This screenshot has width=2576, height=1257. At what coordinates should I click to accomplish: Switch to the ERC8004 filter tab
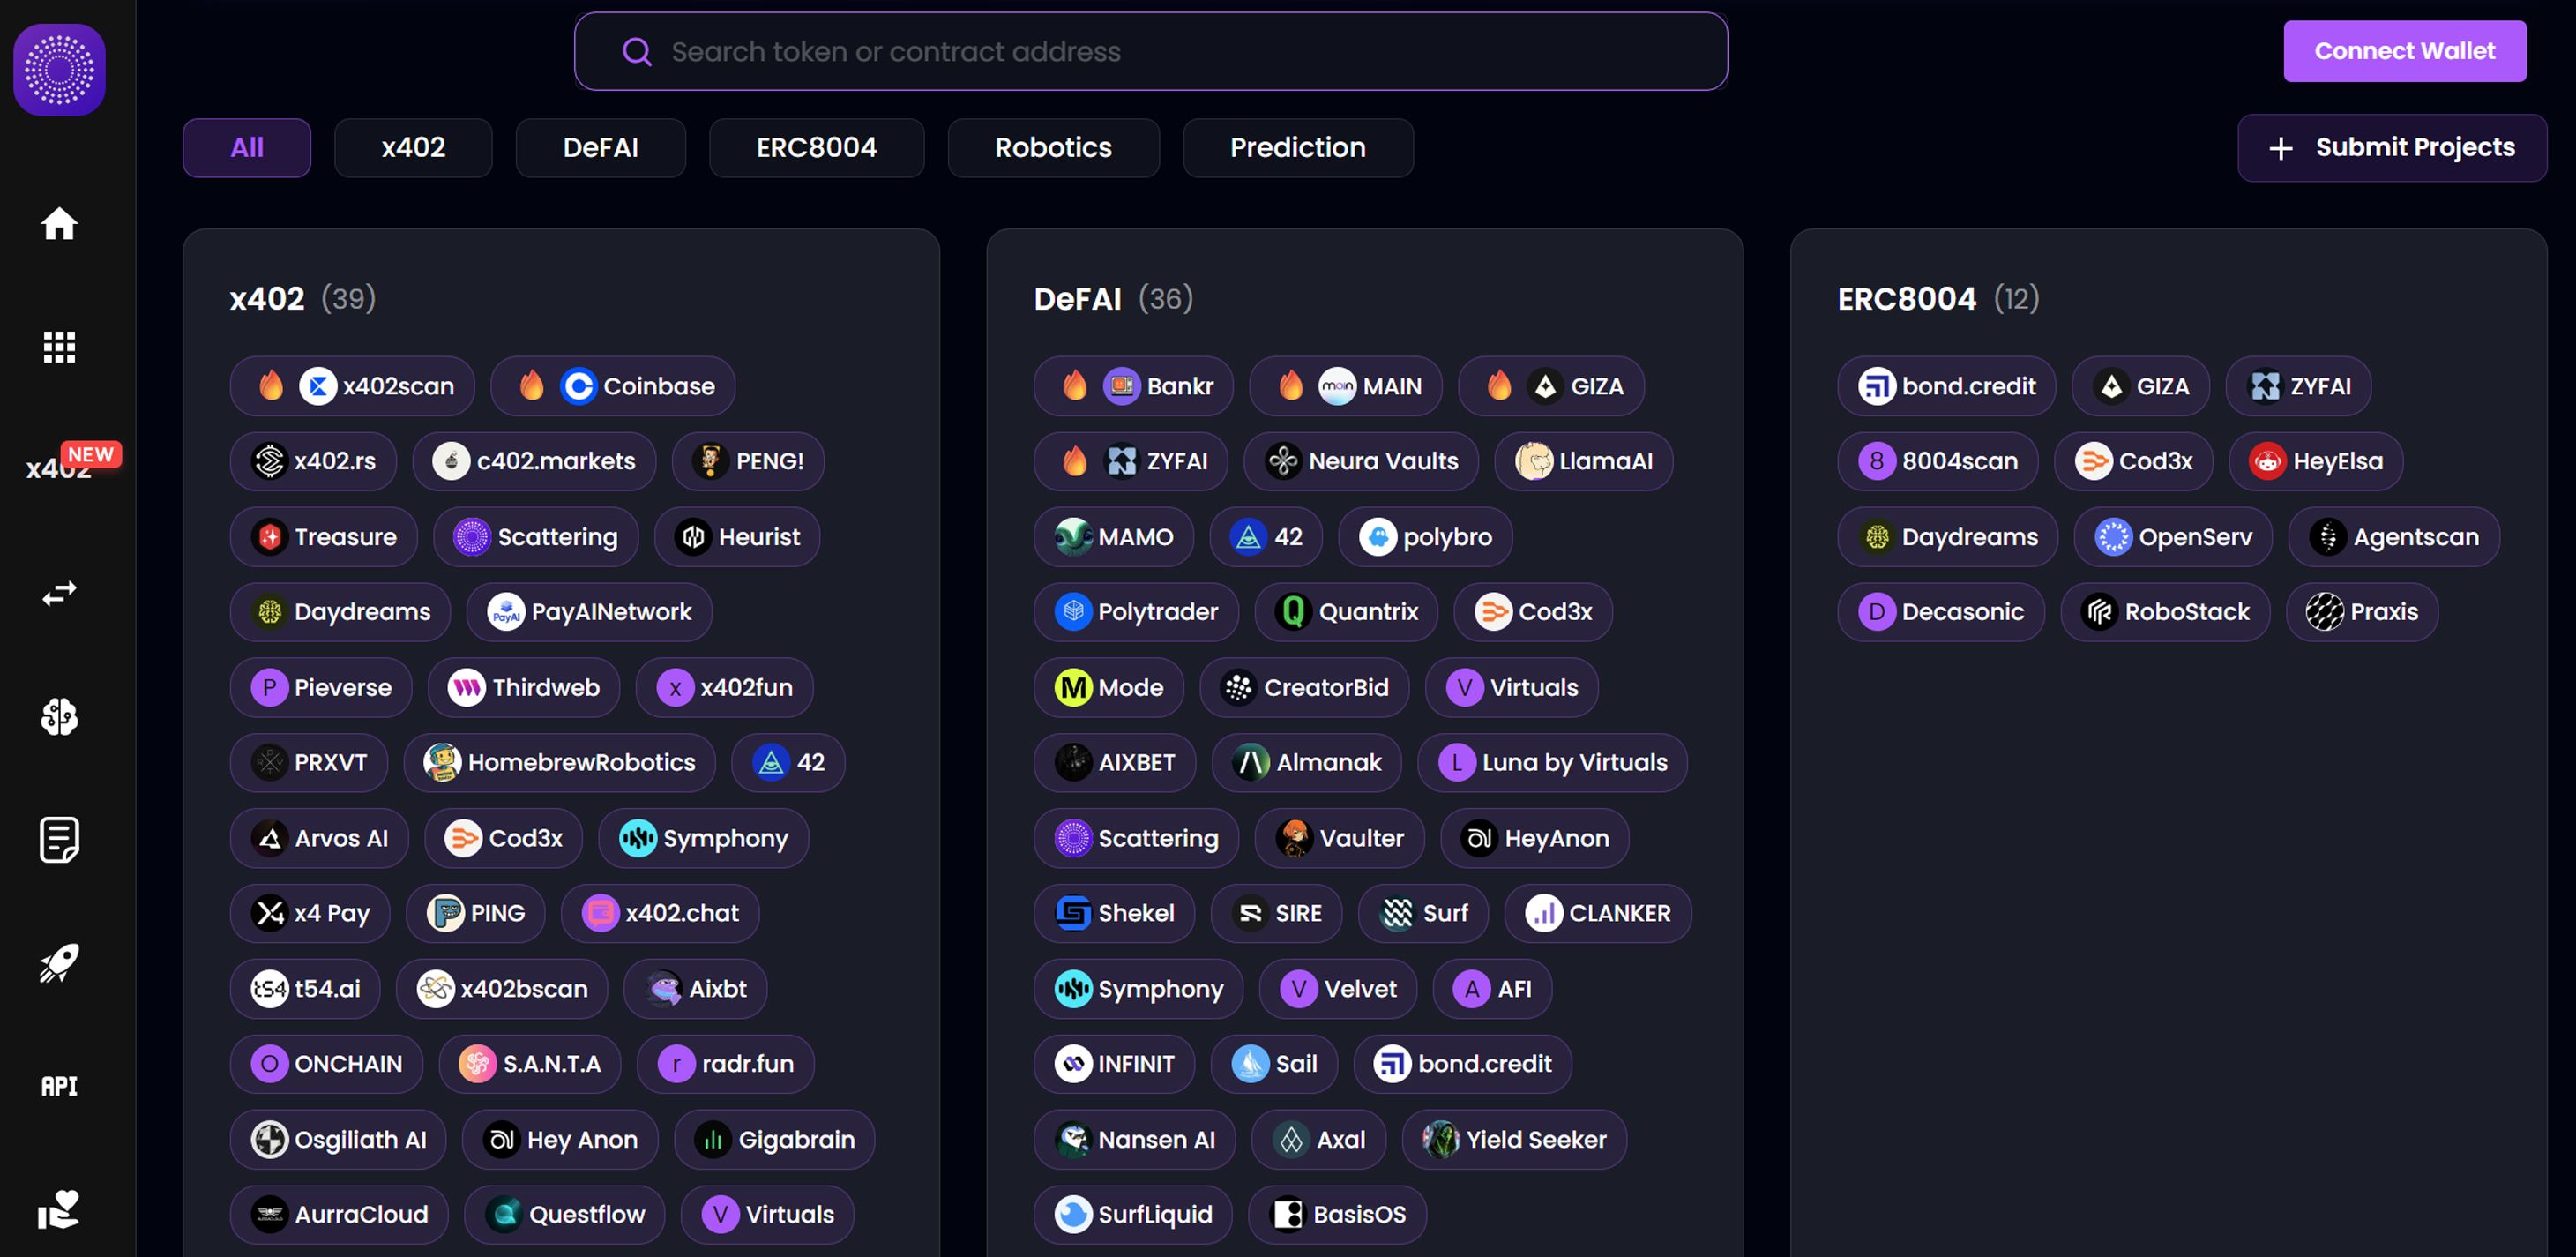(816, 148)
